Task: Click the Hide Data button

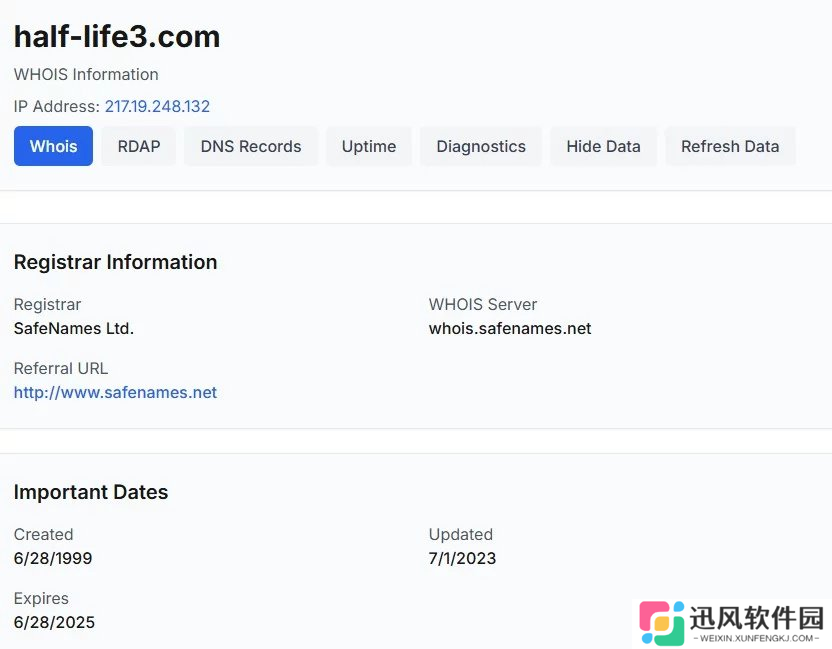Action: (603, 146)
